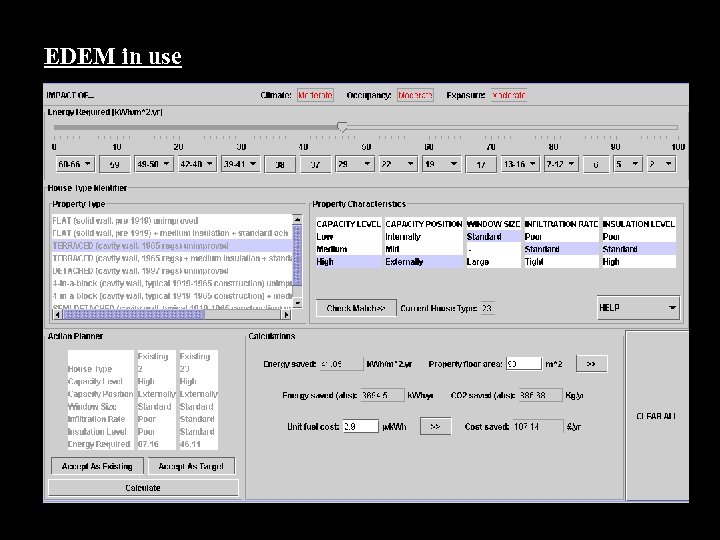Select Poor in INSULATION LEVEL column
The width and height of the screenshot is (720, 540).
click(x=639, y=236)
